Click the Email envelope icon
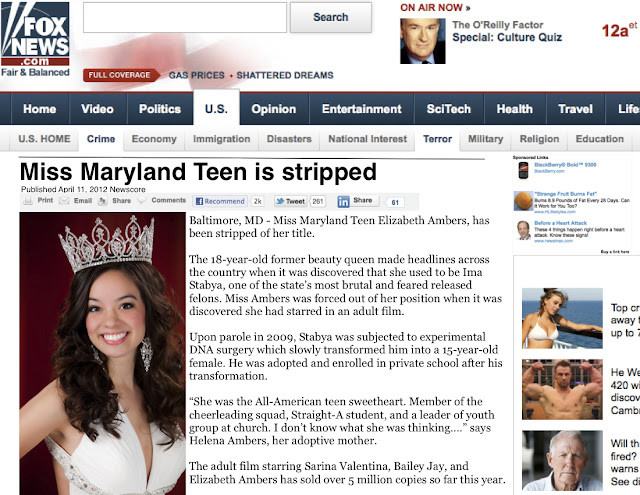Viewport: 640px width, 495px height. 64,200
